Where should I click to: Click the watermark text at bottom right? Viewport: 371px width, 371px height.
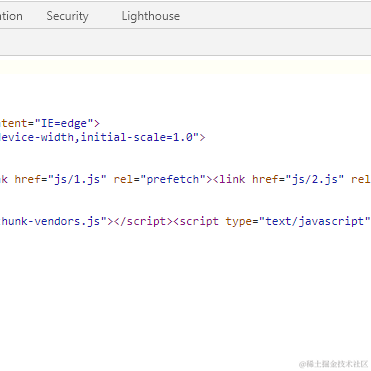[333, 363]
